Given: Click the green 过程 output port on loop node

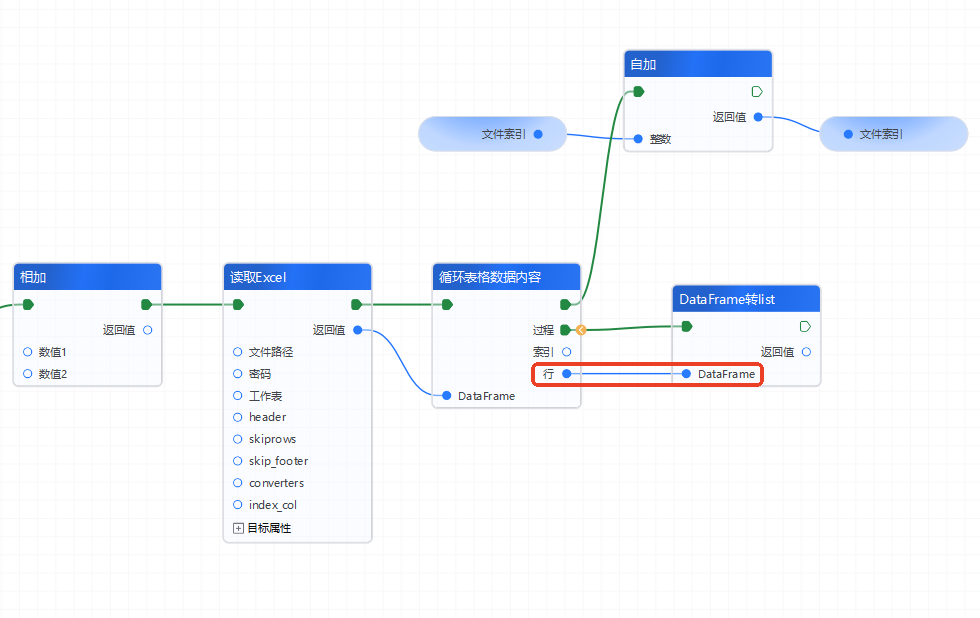Looking at the screenshot, I should pos(565,329).
